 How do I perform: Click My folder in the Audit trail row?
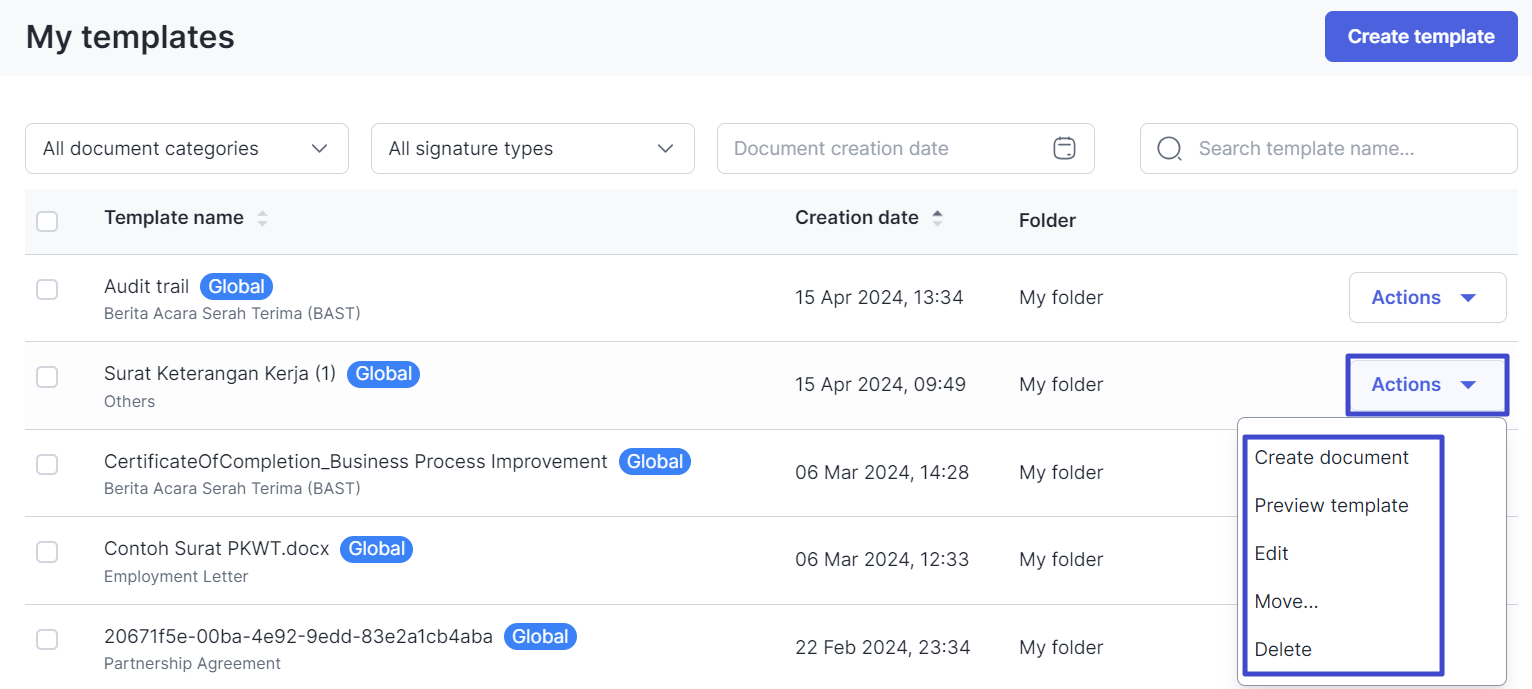click(1061, 298)
